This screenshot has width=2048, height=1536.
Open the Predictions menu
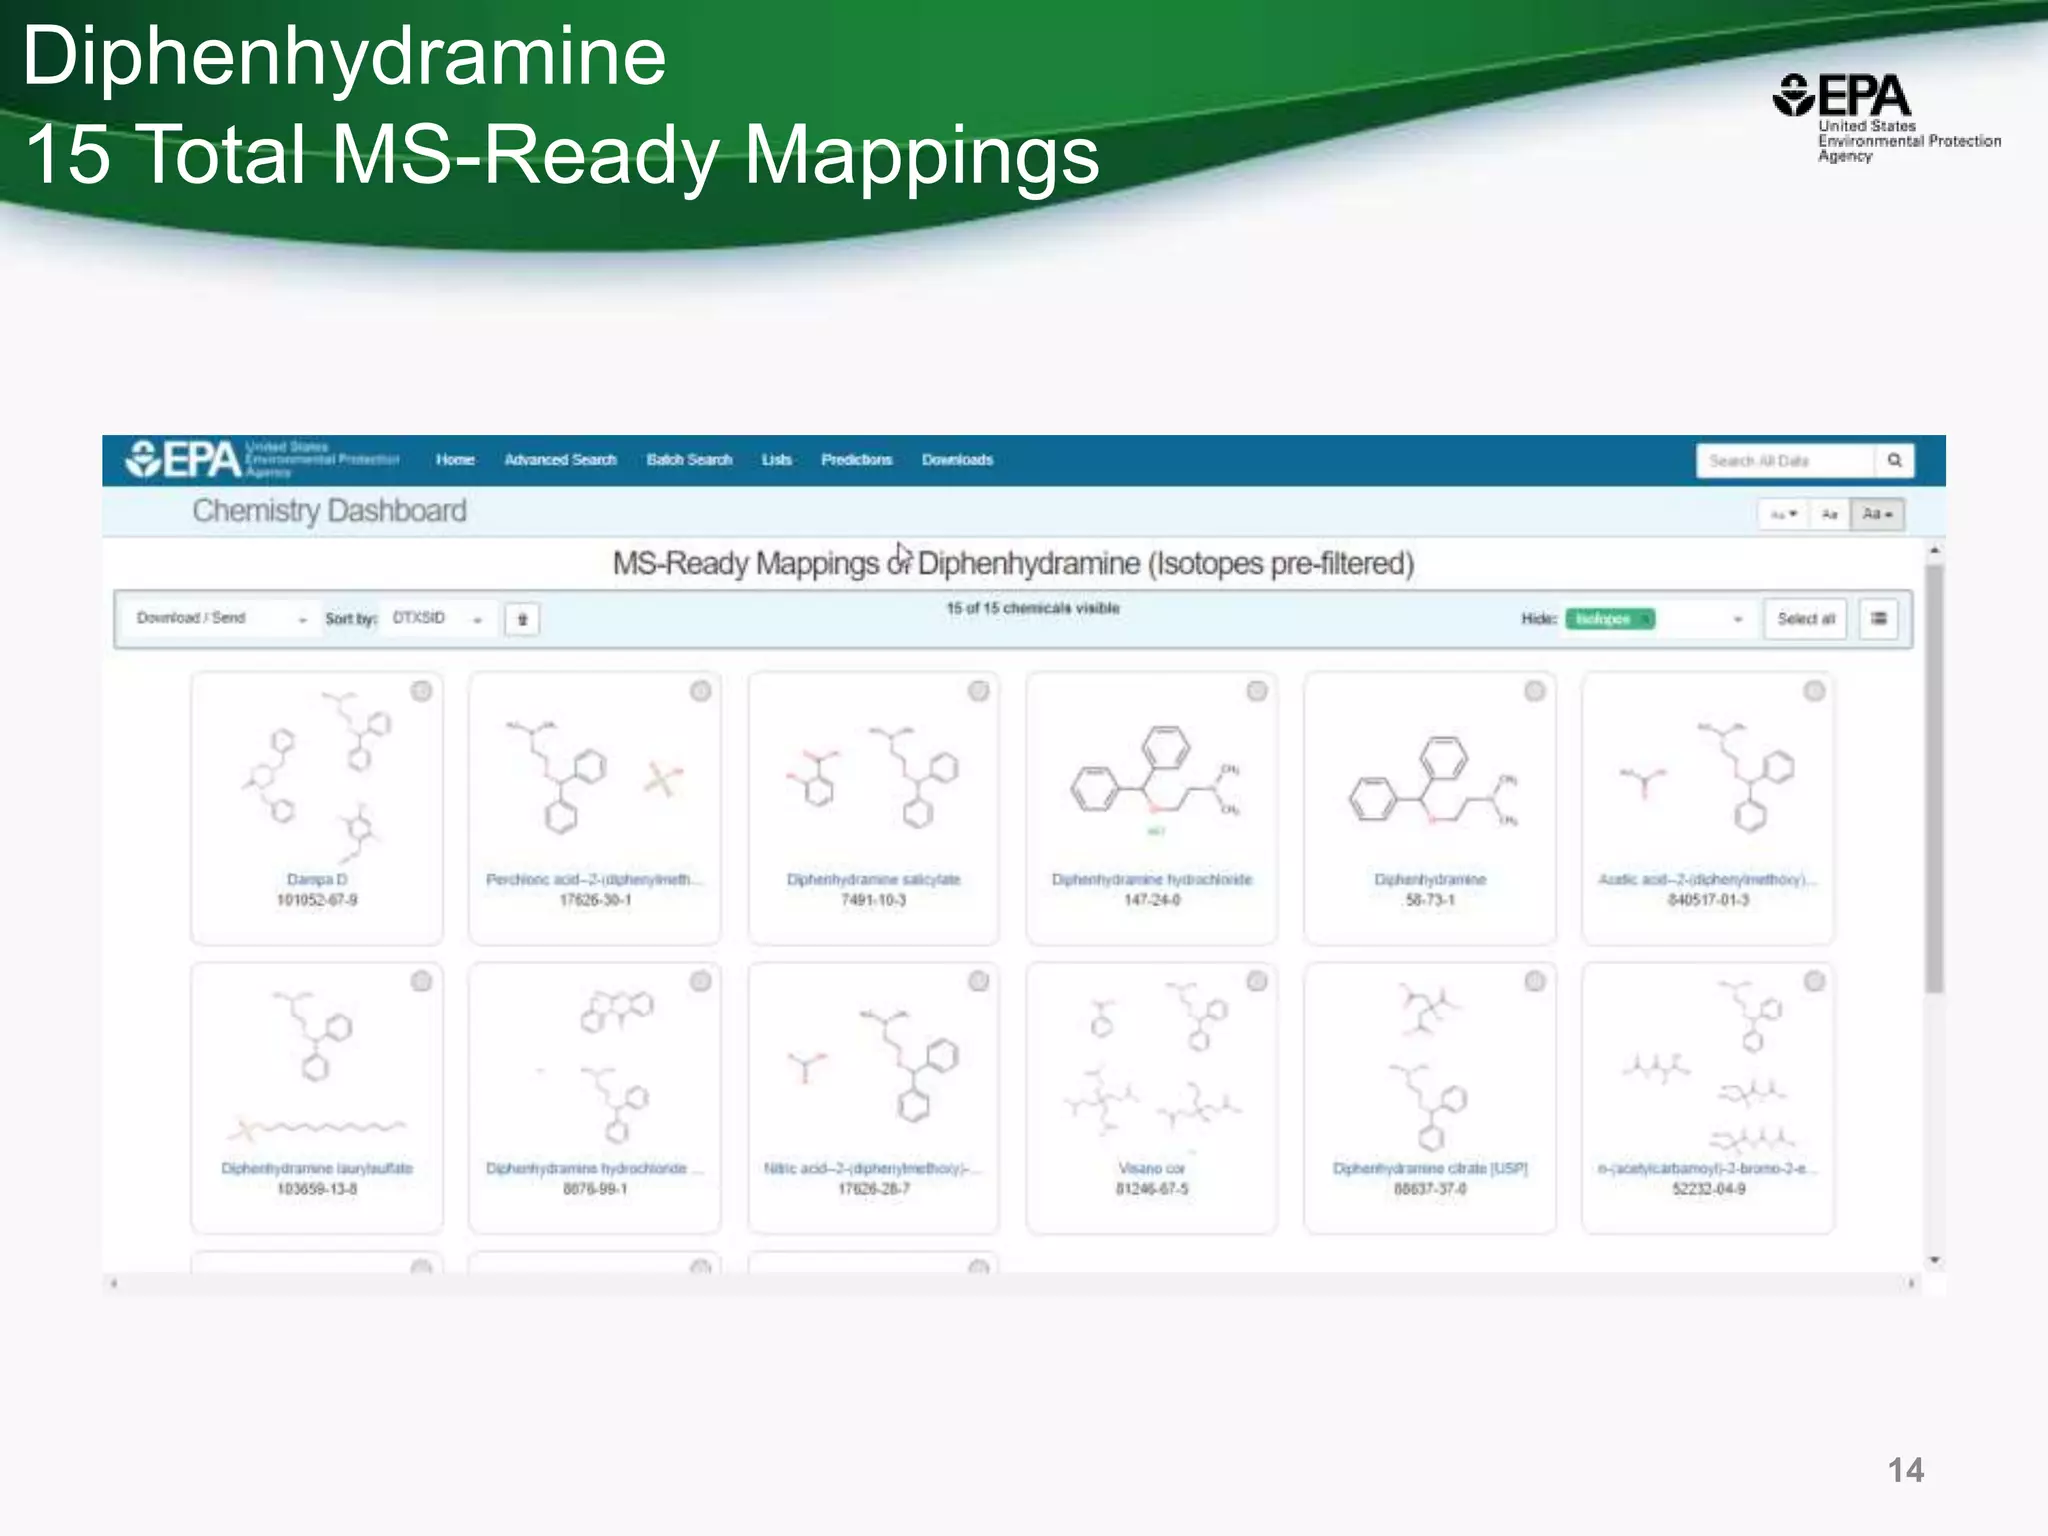click(856, 460)
